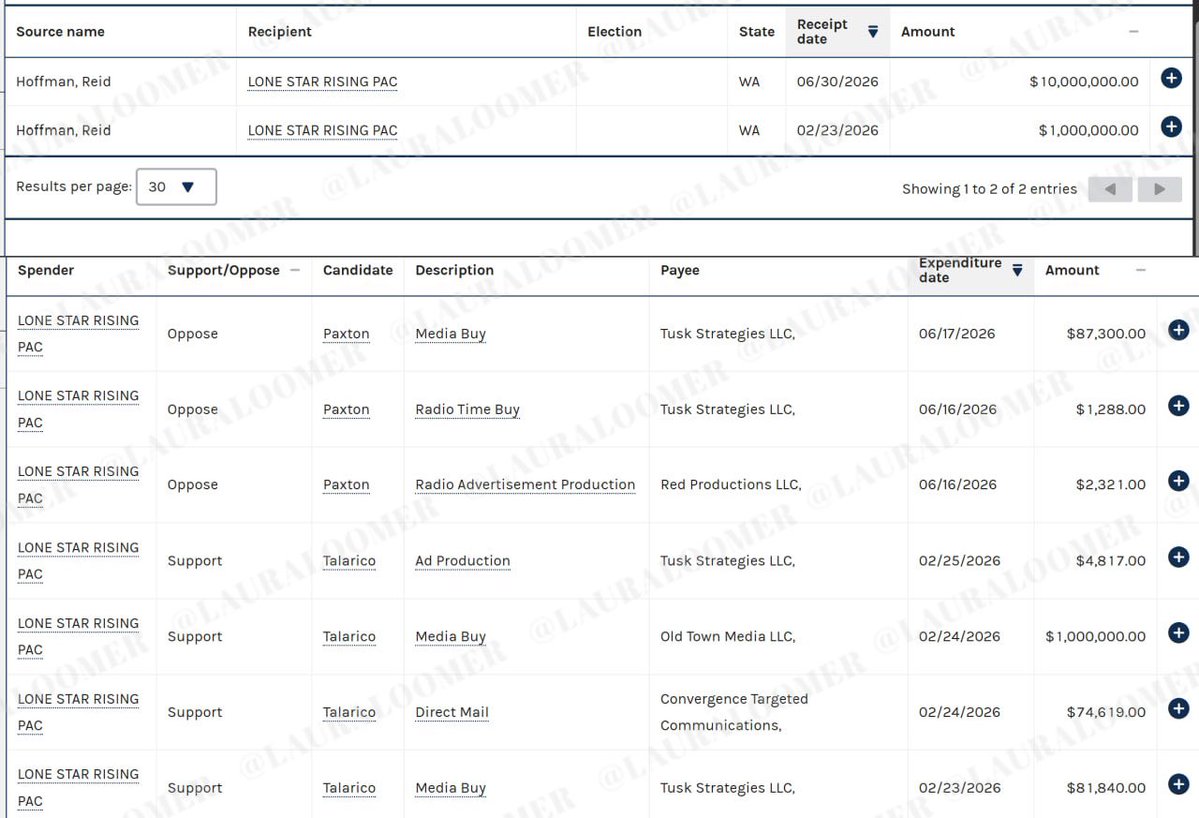Open Media Buy description dated 02/23/2026
The height and width of the screenshot is (818, 1199).
click(450, 787)
